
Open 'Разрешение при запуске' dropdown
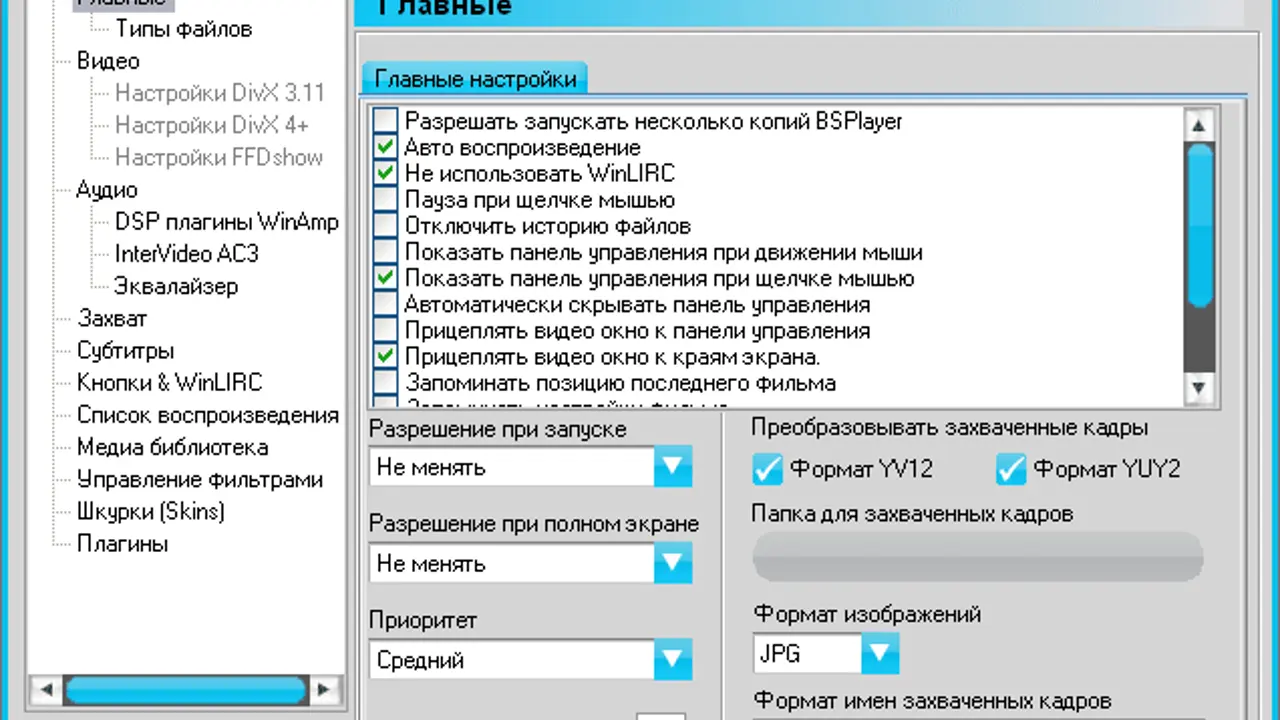pos(672,467)
